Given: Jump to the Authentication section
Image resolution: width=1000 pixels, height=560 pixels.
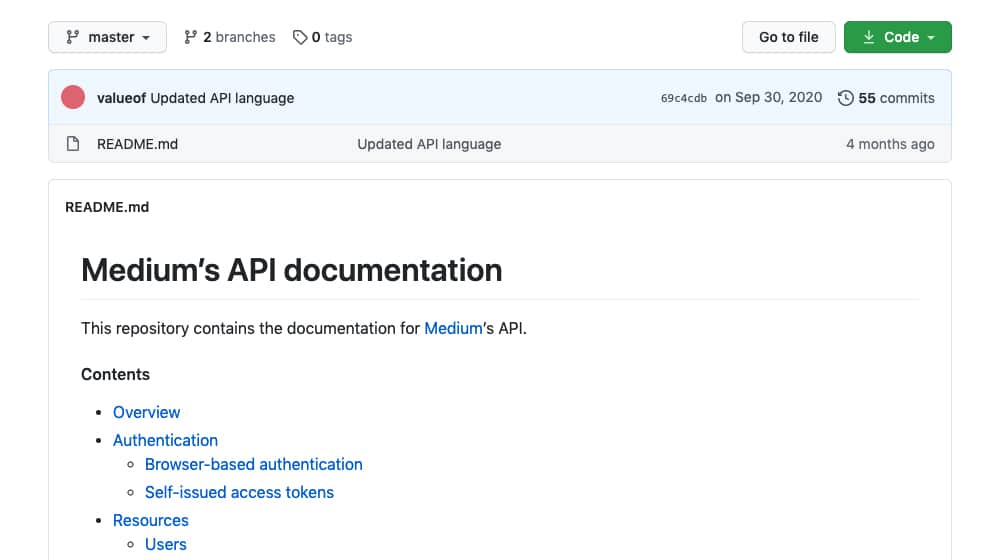Looking at the screenshot, I should (x=165, y=440).
